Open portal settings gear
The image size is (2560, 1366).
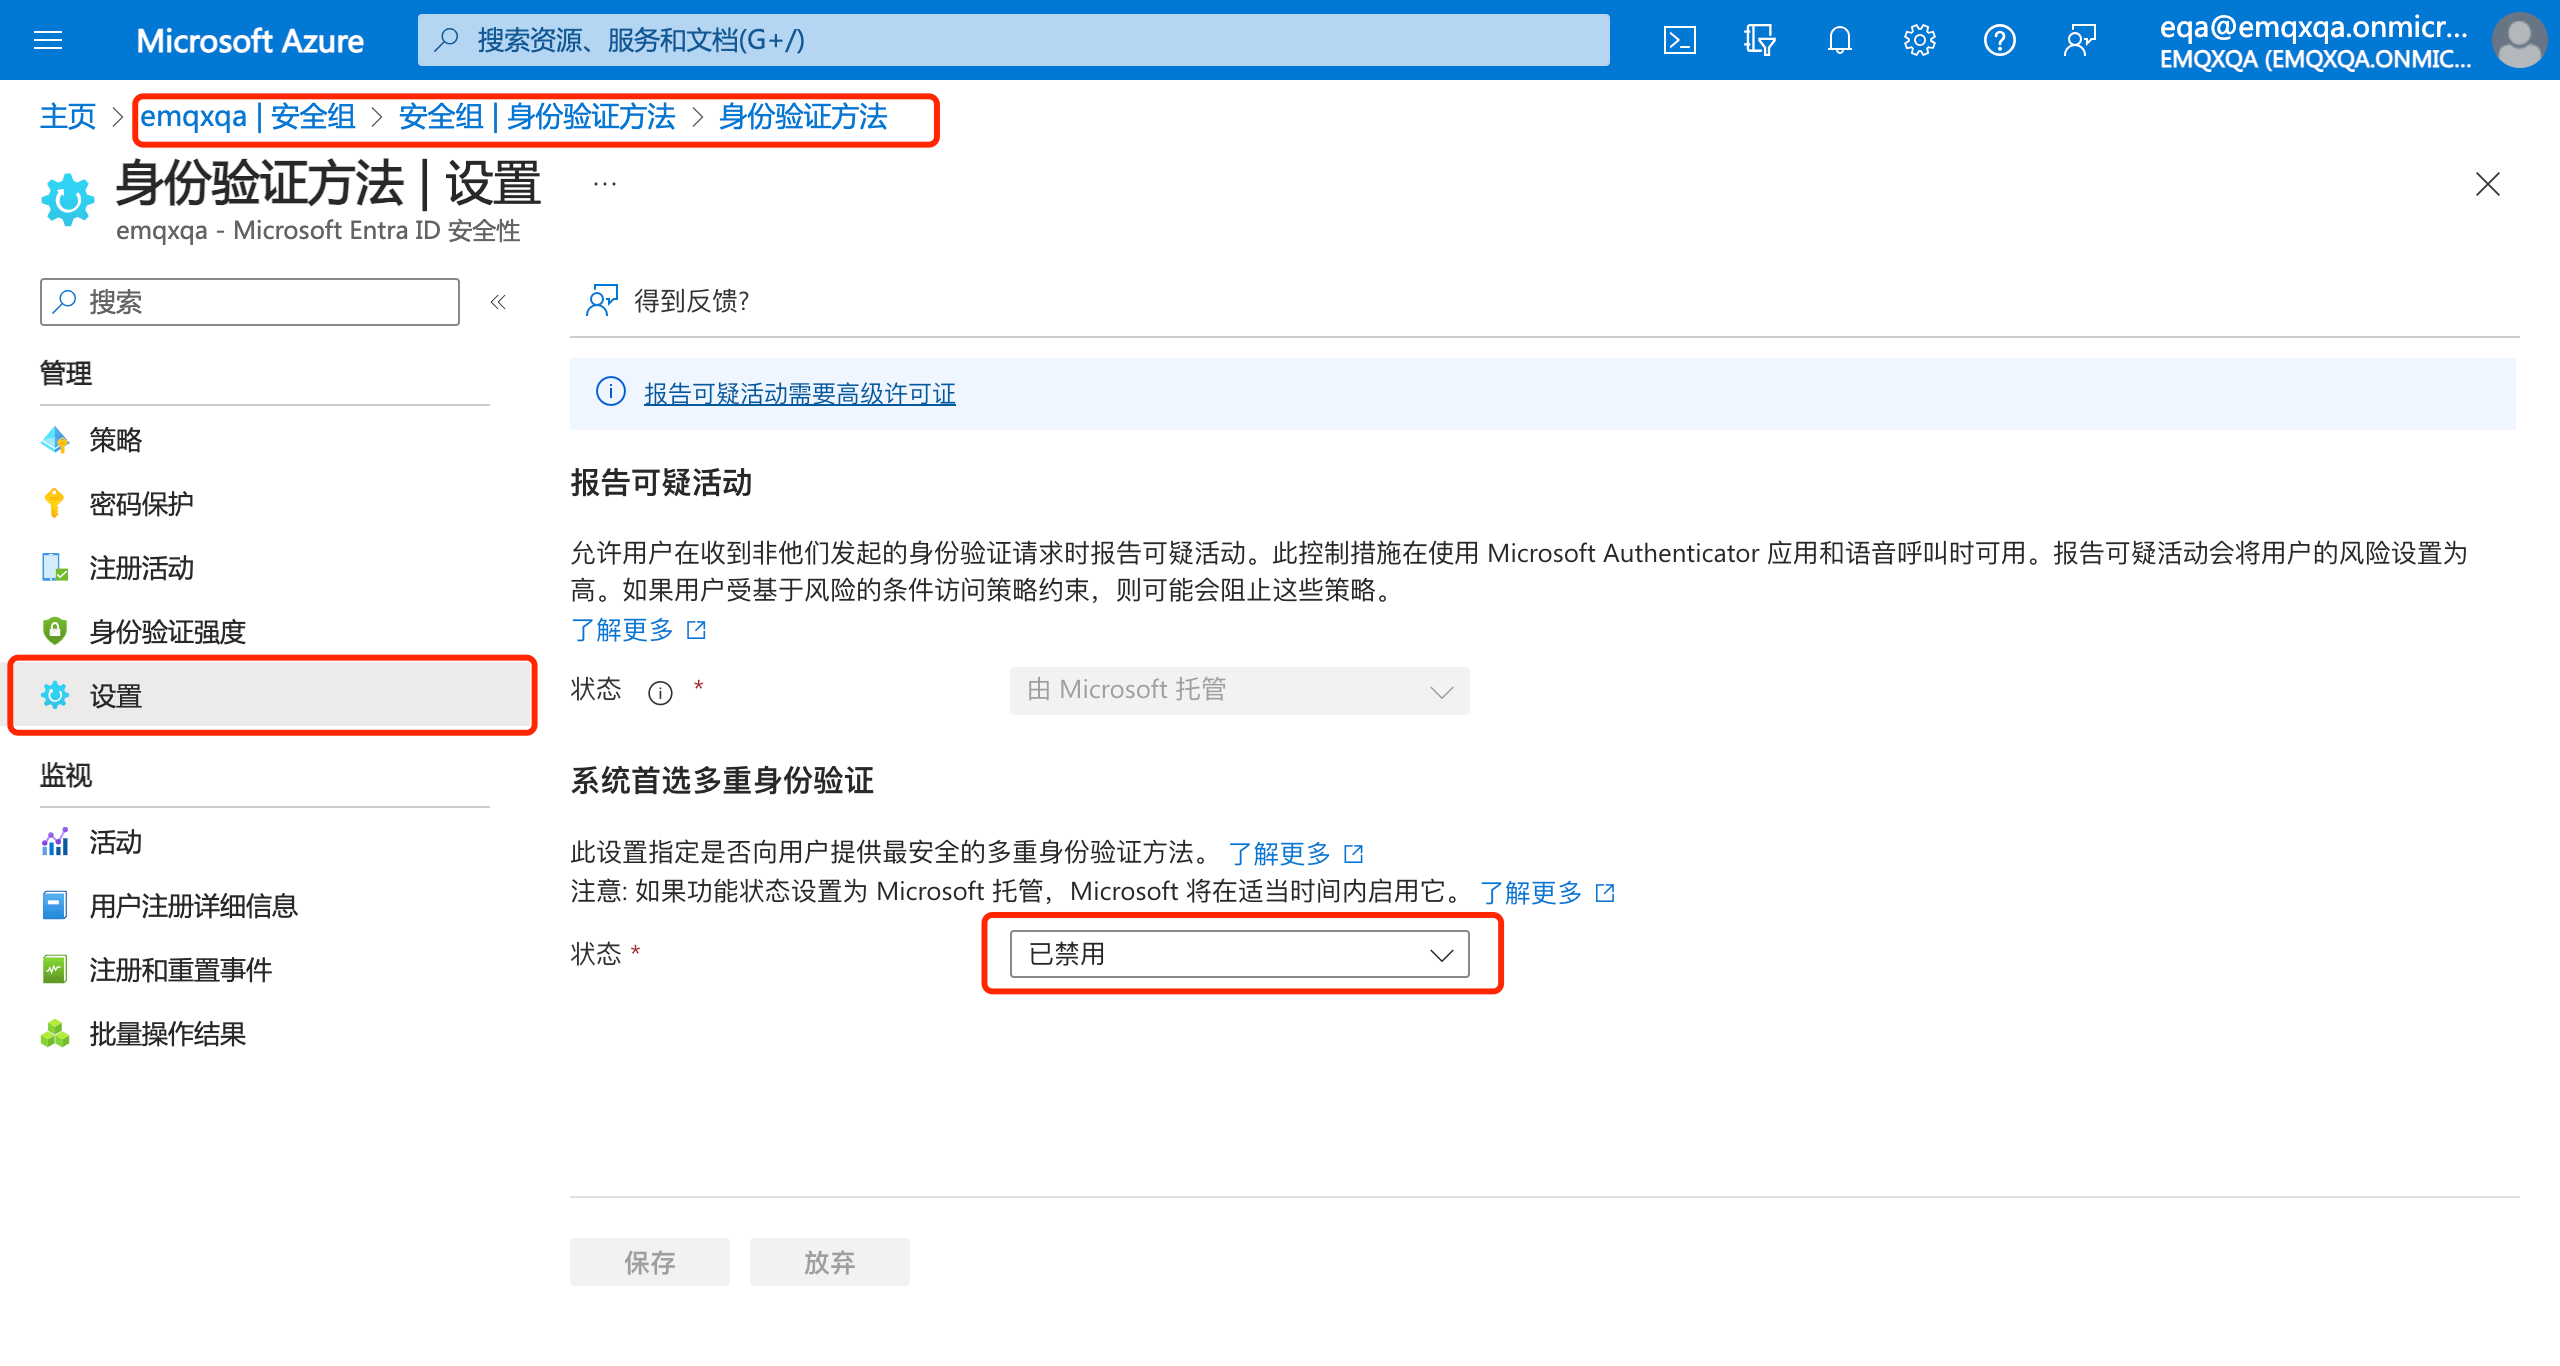(x=1919, y=40)
